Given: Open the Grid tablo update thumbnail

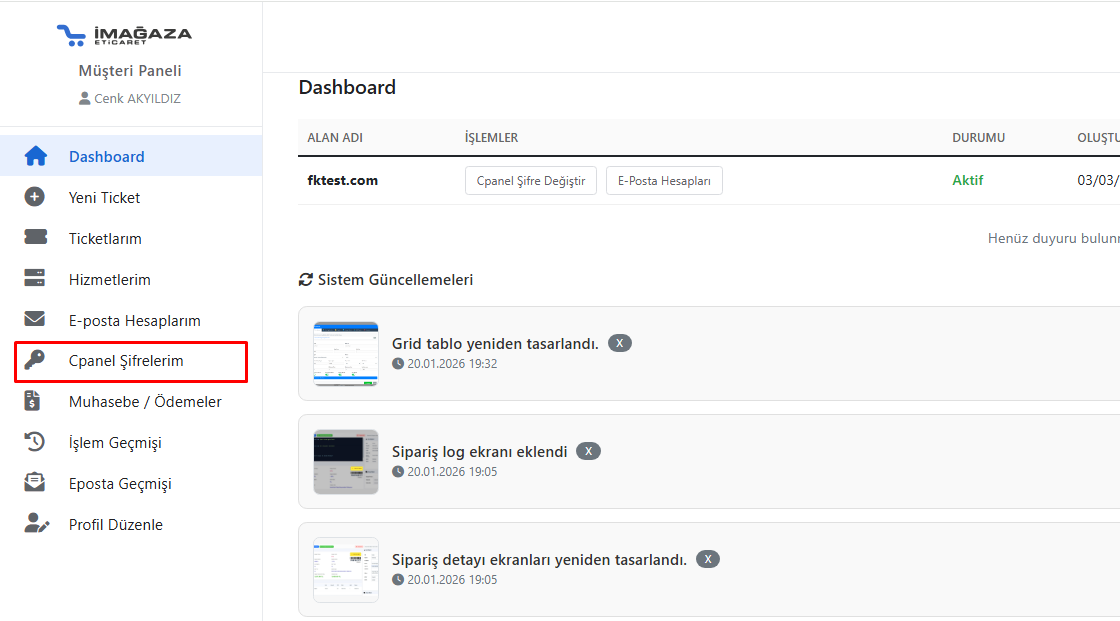Looking at the screenshot, I should (346, 354).
